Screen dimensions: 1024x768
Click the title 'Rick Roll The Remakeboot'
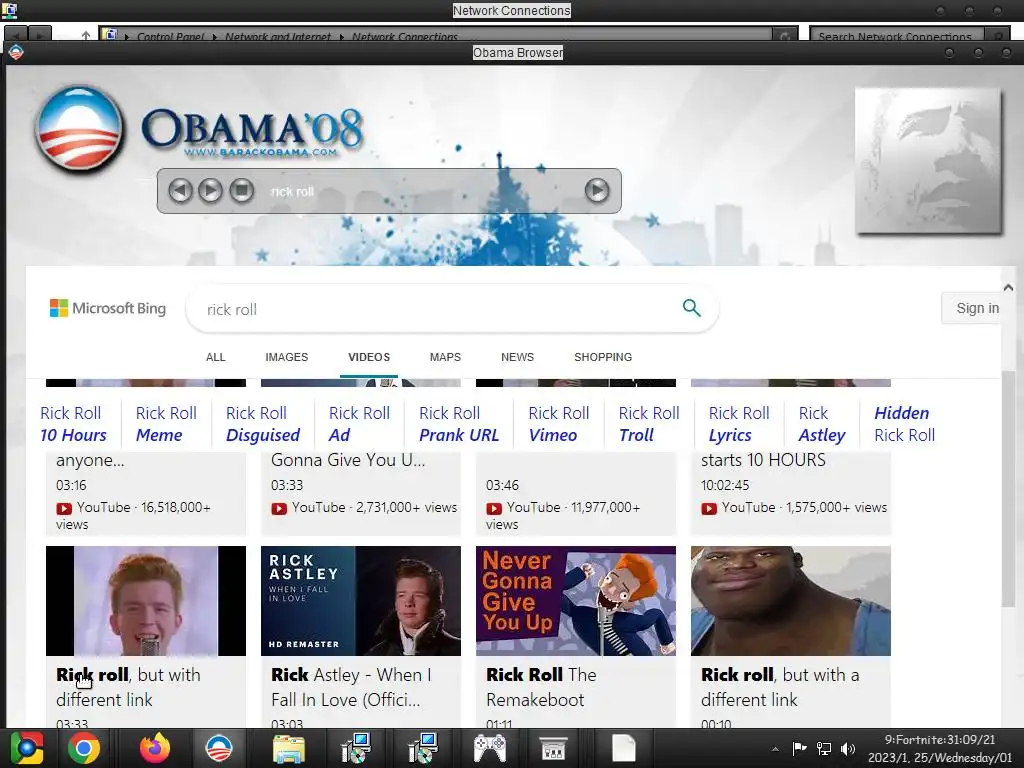click(541, 687)
